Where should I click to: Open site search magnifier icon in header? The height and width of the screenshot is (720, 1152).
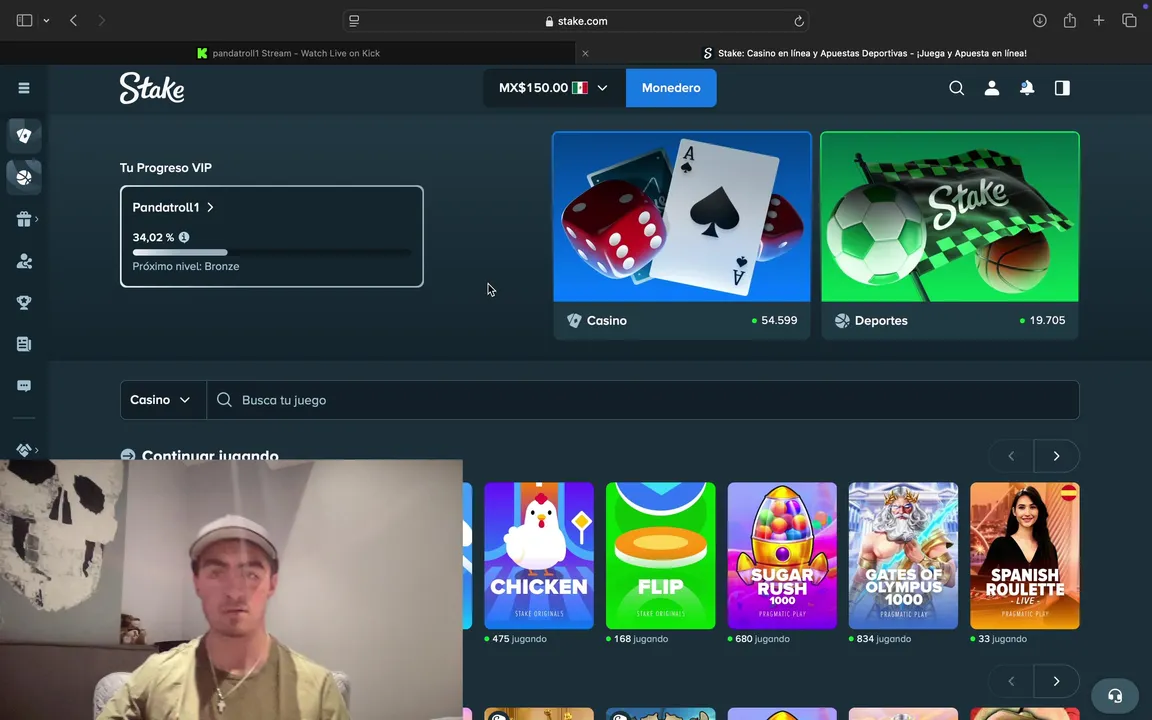coord(956,88)
